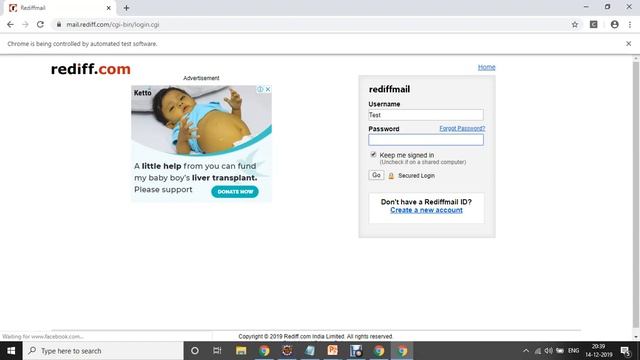
Task: Open the notification center icon
Action: click(x=625, y=351)
